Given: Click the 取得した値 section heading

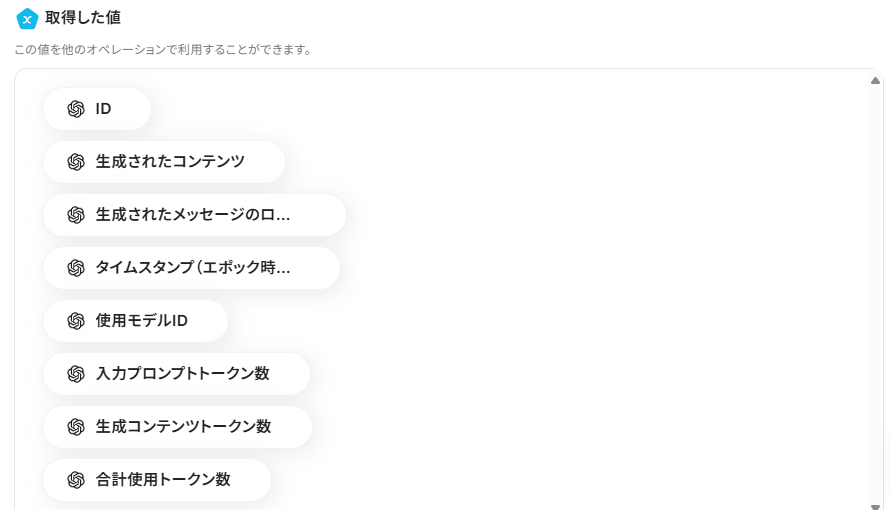Looking at the screenshot, I should click(x=83, y=18).
